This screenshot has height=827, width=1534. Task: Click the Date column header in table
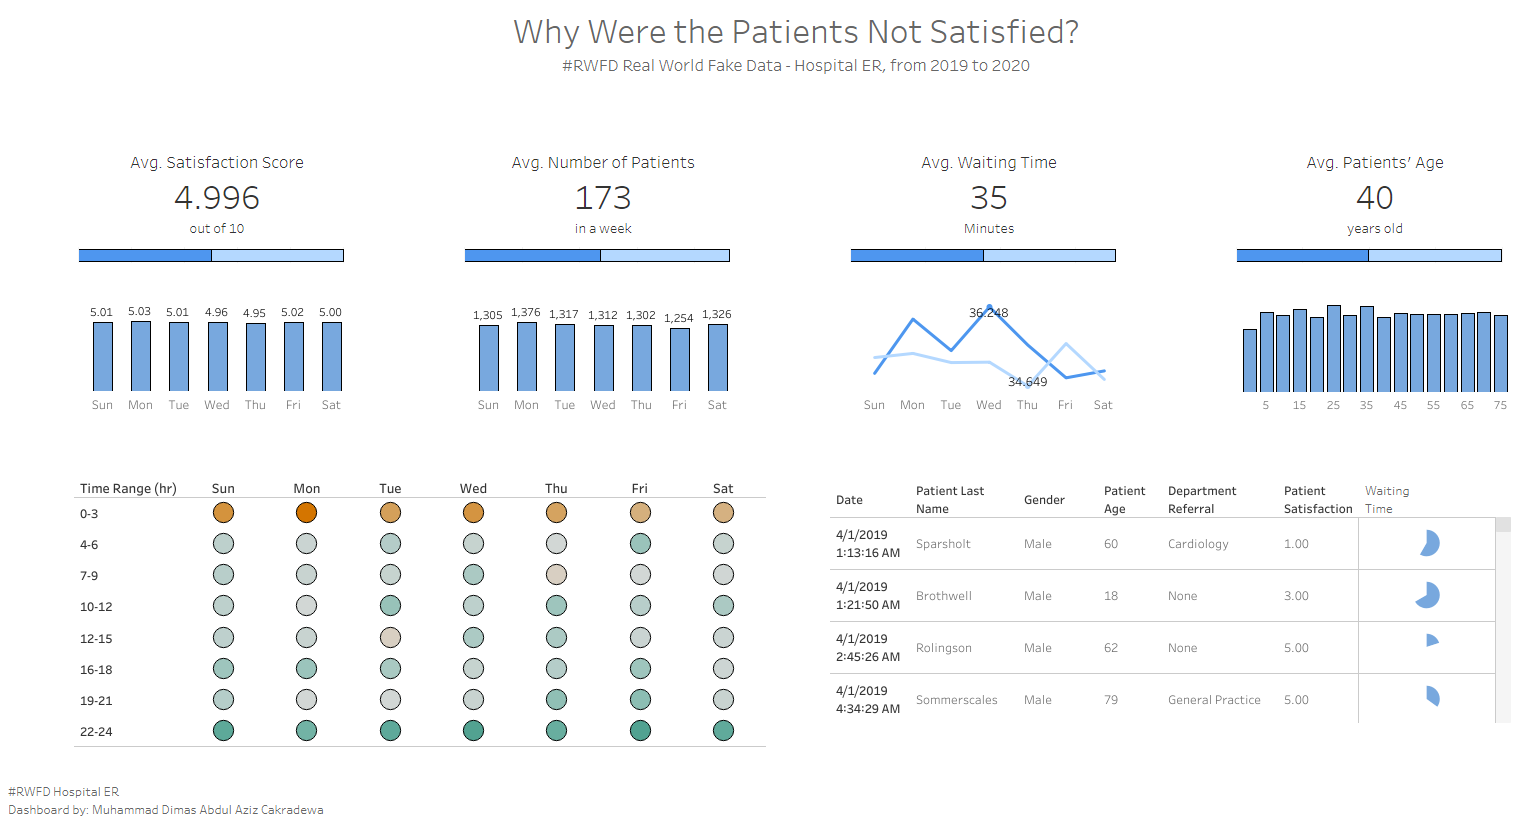pyautogui.click(x=849, y=500)
